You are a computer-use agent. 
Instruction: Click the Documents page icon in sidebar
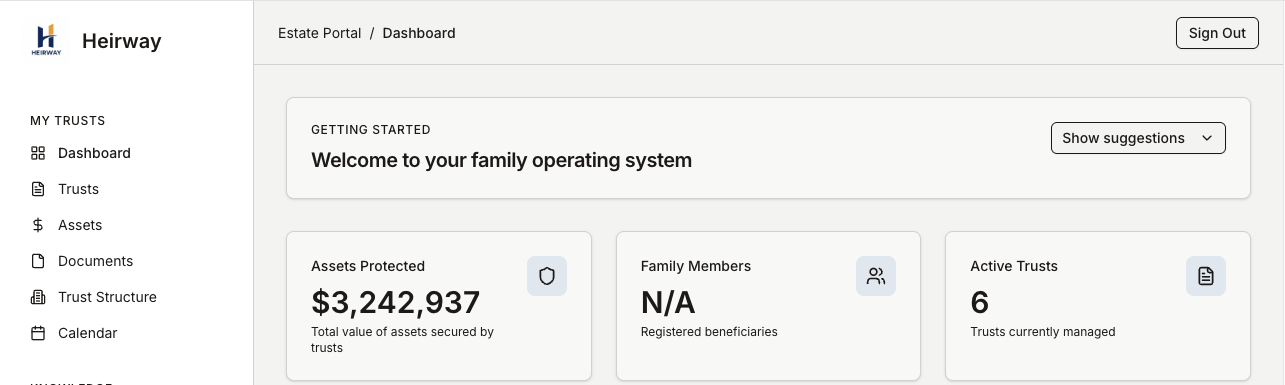pos(38,261)
